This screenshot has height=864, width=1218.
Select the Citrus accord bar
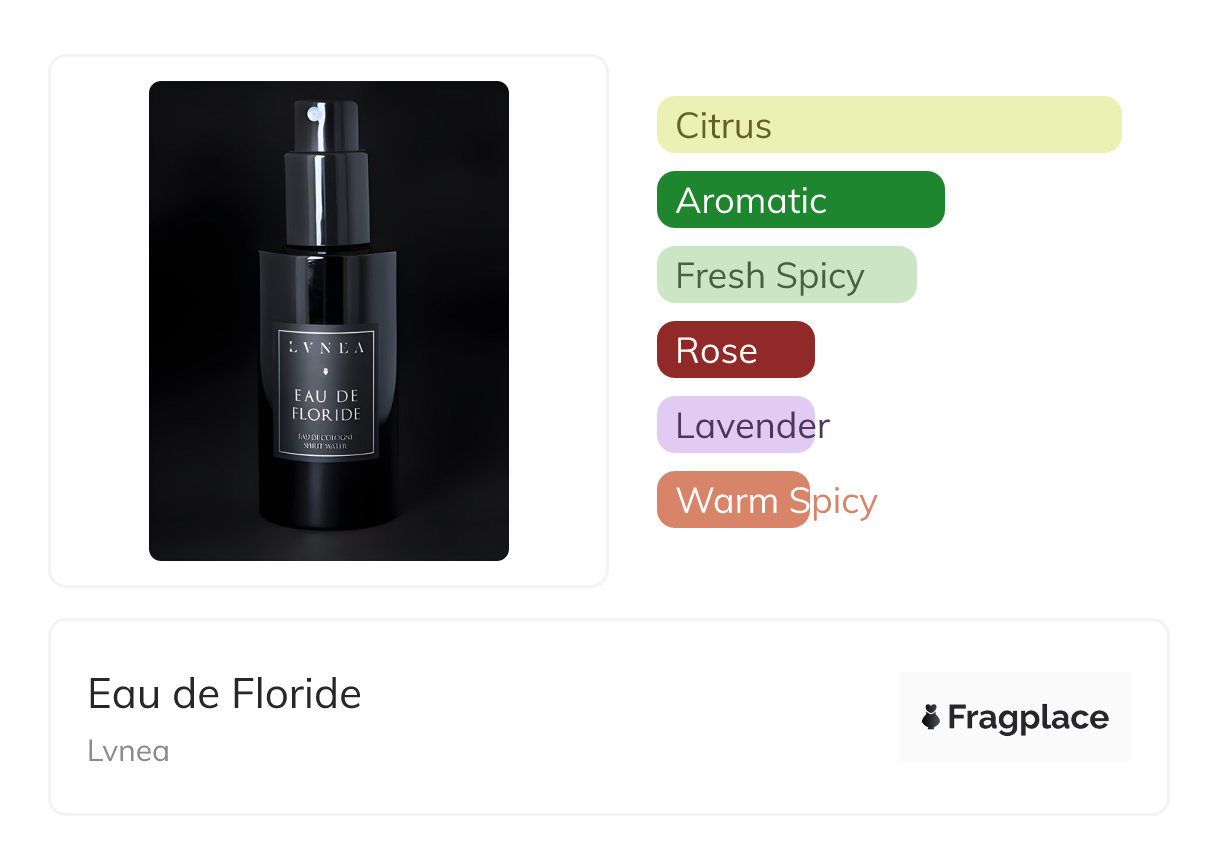point(889,125)
